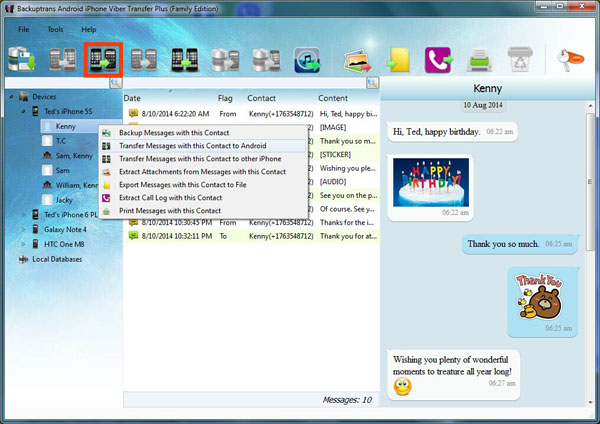Select Local Databases in the tree
Image resolution: width=600 pixels, height=424 pixels.
point(57,259)
